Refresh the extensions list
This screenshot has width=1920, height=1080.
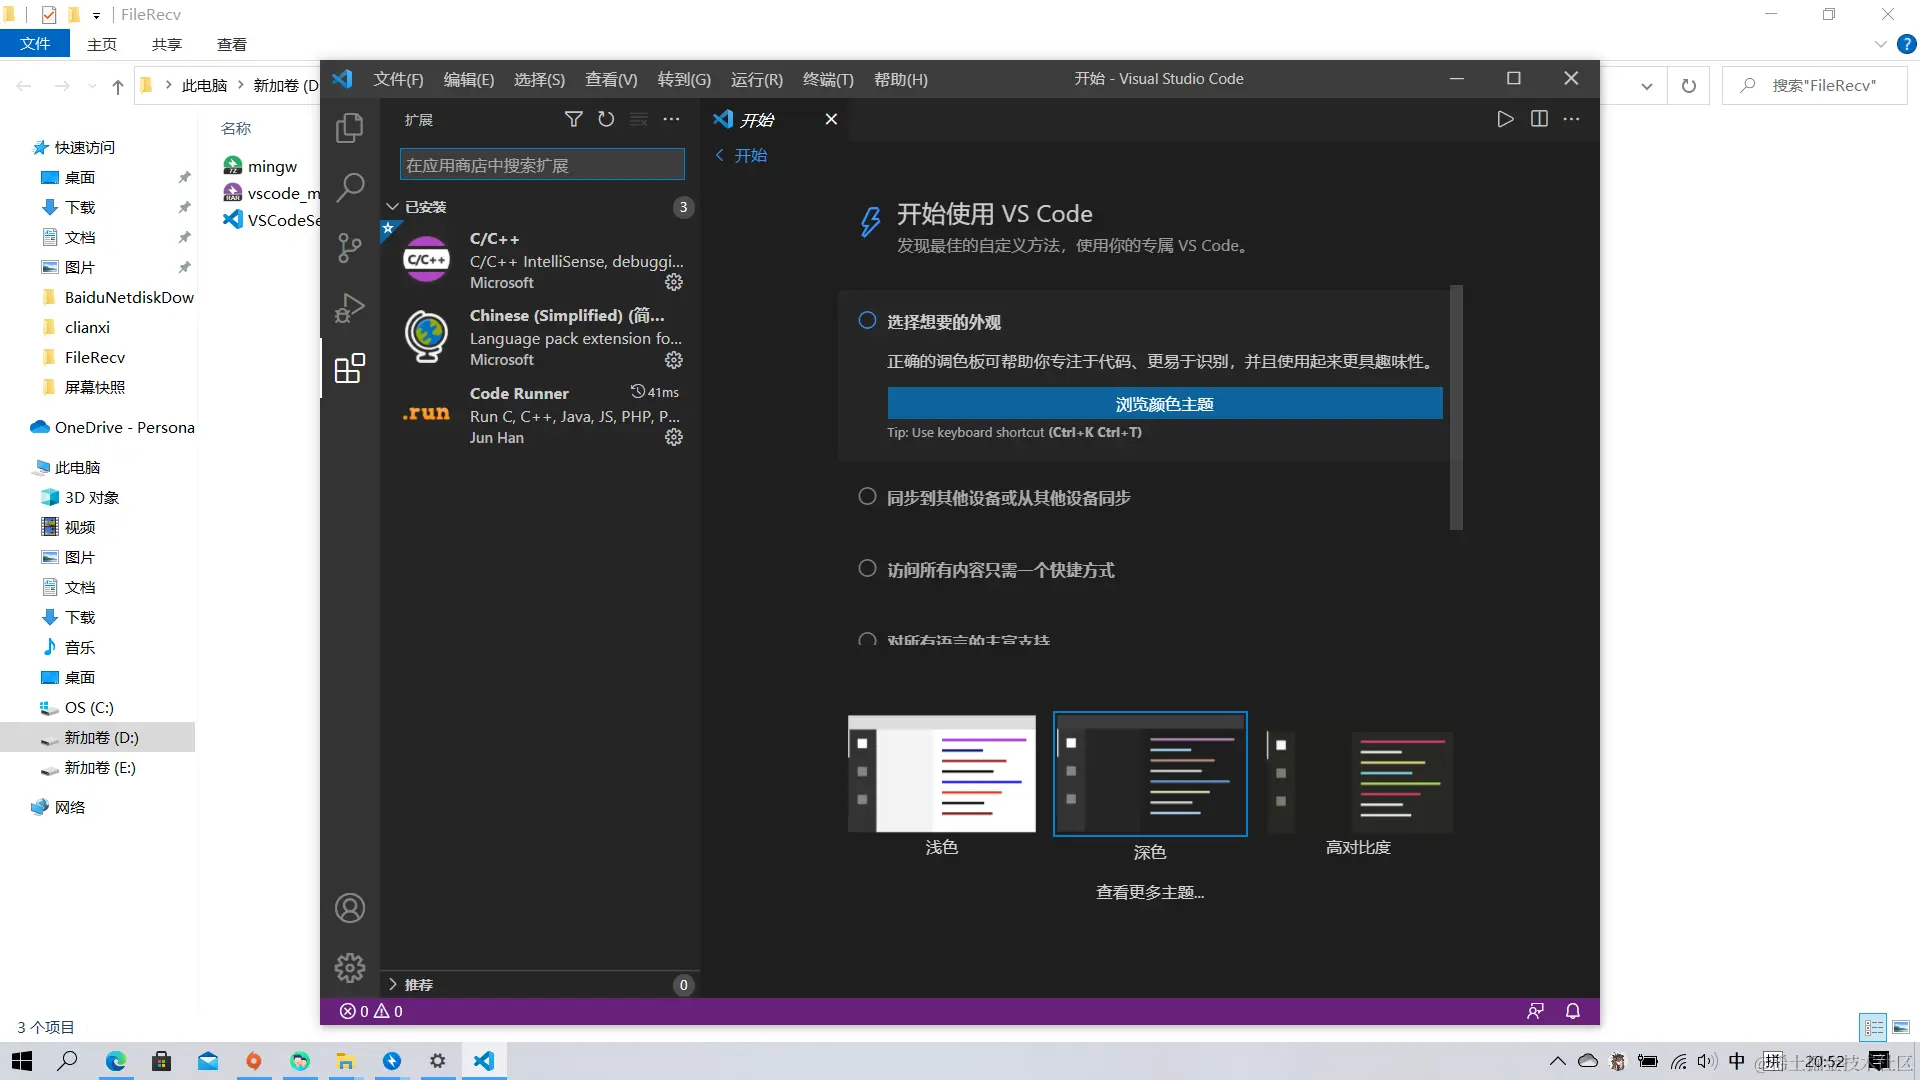tap(606, 119)
